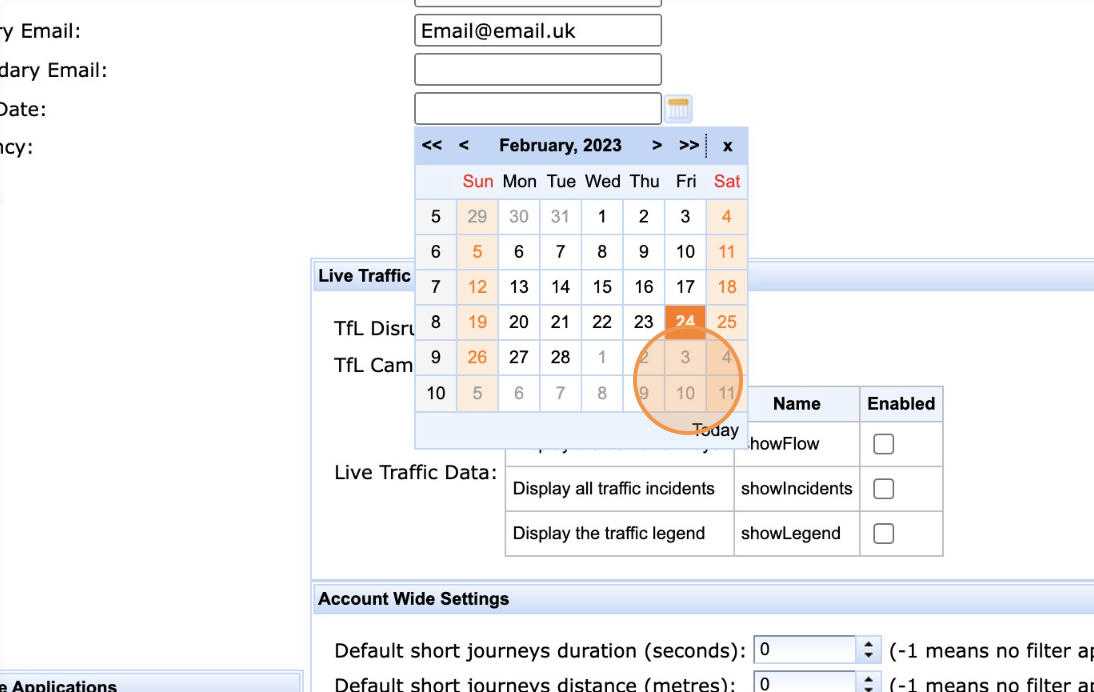Adjust short journeys distance stepper arrows
This screenshot has width=1094, height=692.
point(869,685)
